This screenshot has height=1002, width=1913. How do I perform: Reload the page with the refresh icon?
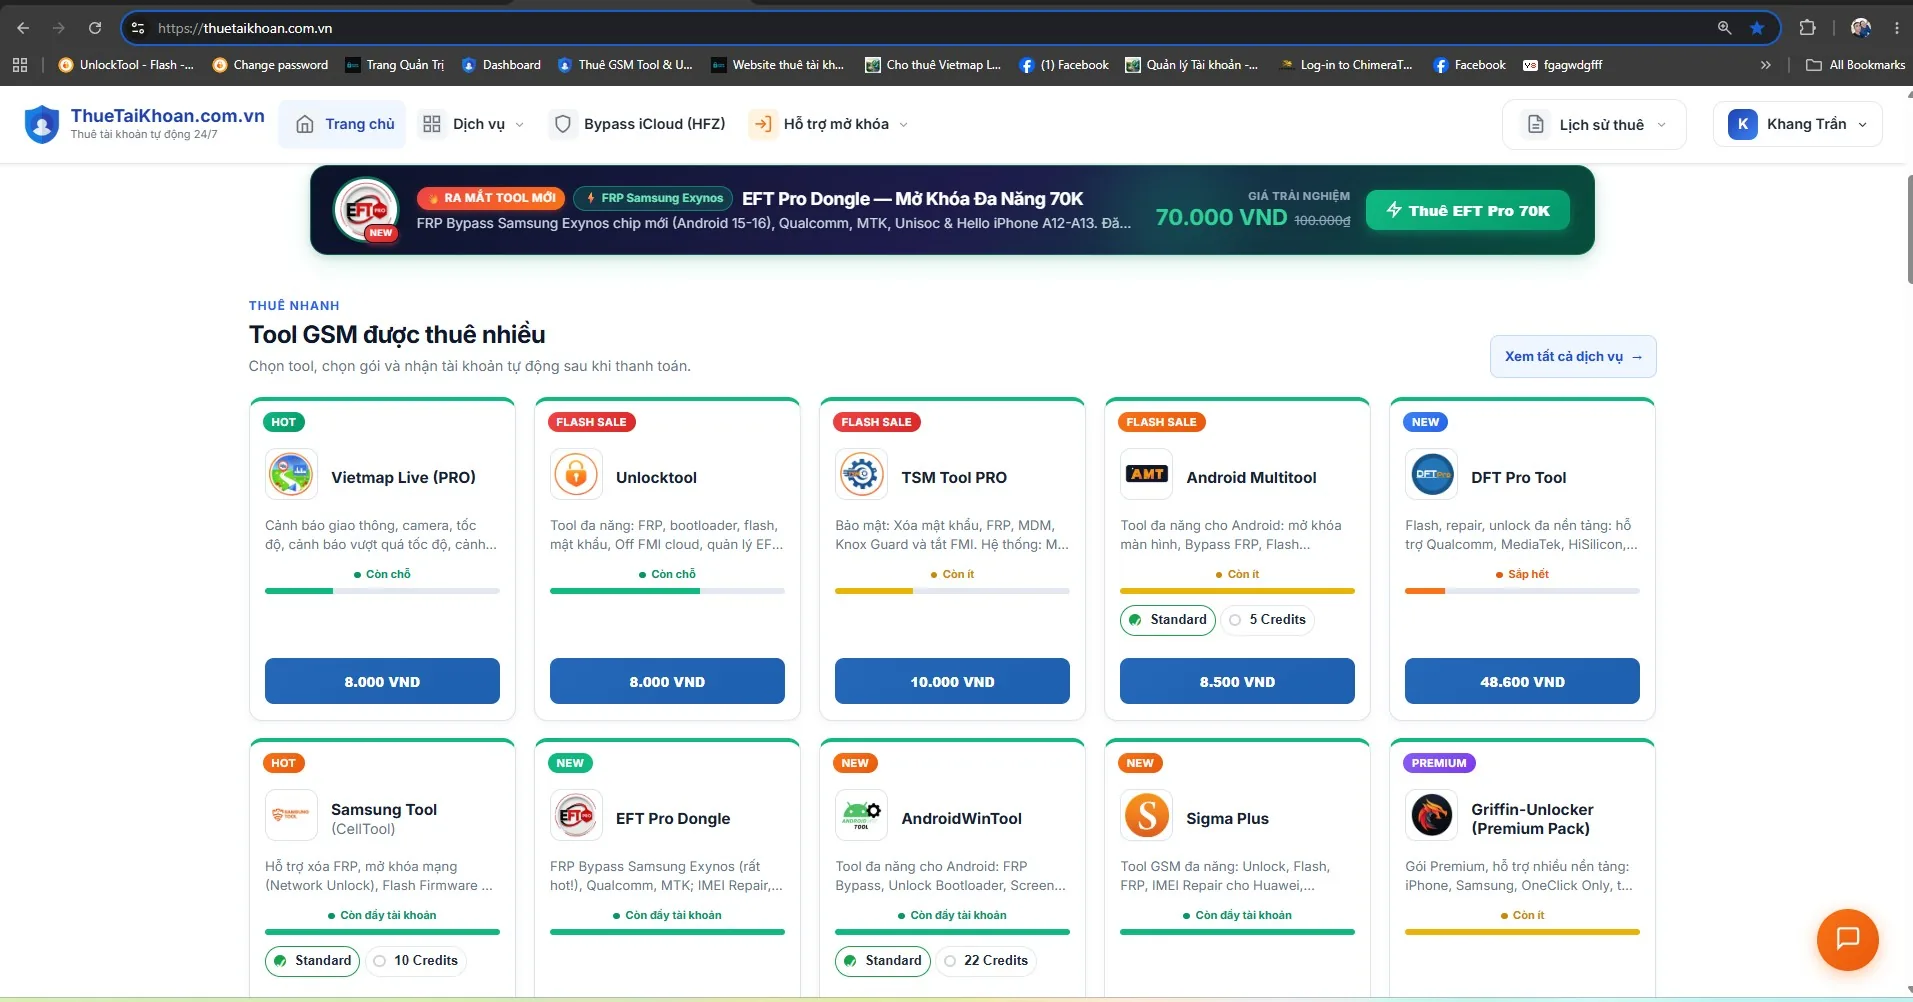tap(95, 28)
